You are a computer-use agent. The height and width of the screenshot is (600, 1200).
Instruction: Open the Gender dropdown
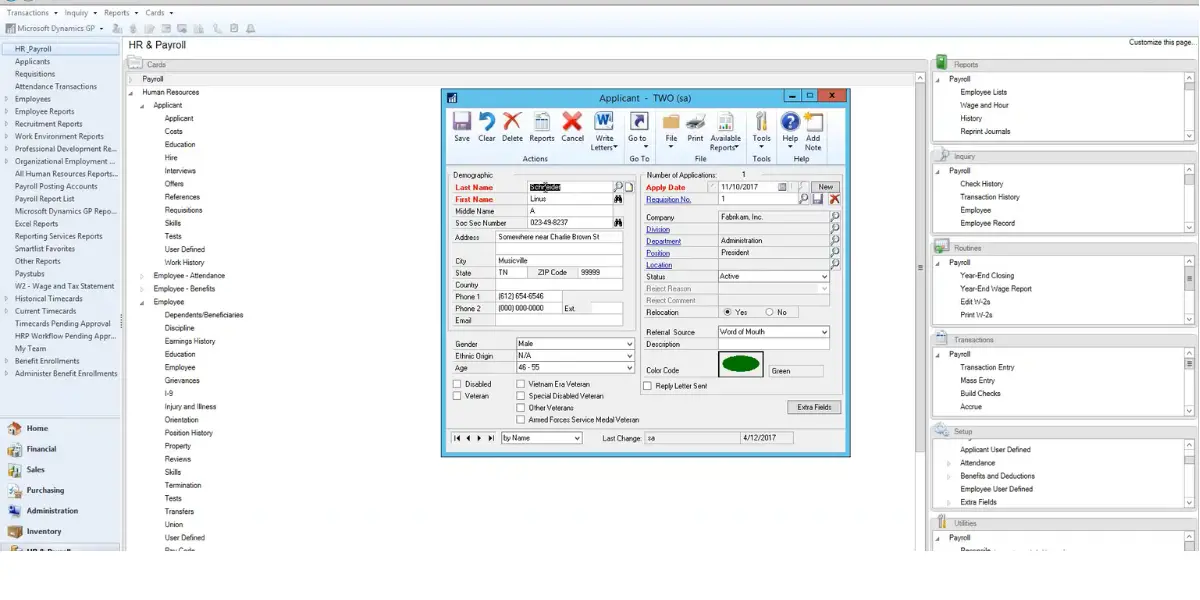(629, 344)
